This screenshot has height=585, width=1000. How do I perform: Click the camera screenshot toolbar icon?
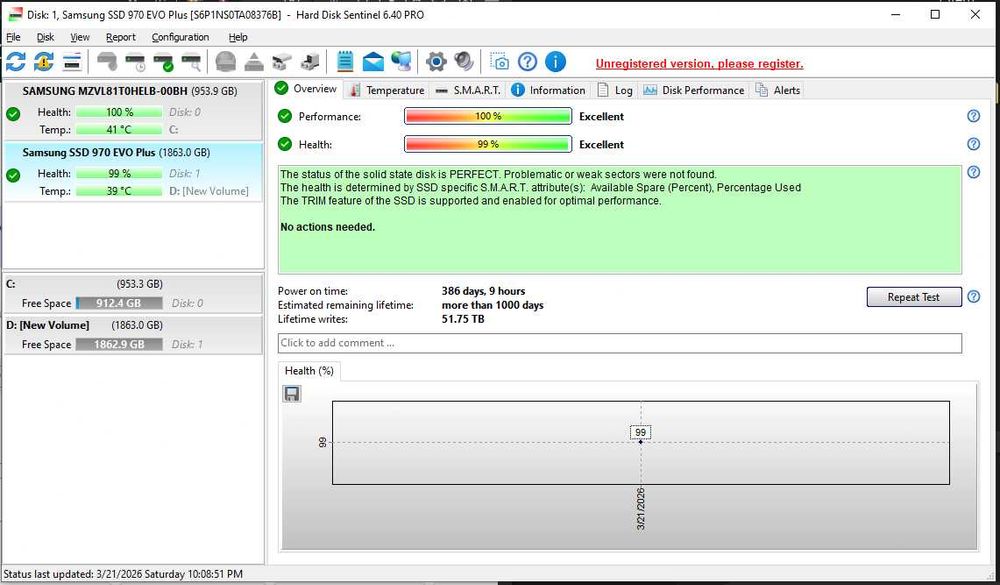click(x=499, y=62)
